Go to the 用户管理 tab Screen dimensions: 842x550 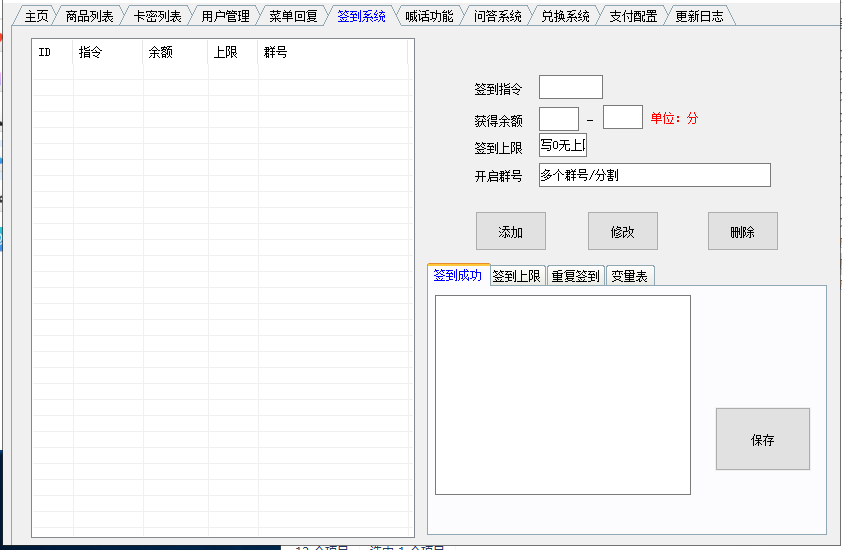point(226,16)
